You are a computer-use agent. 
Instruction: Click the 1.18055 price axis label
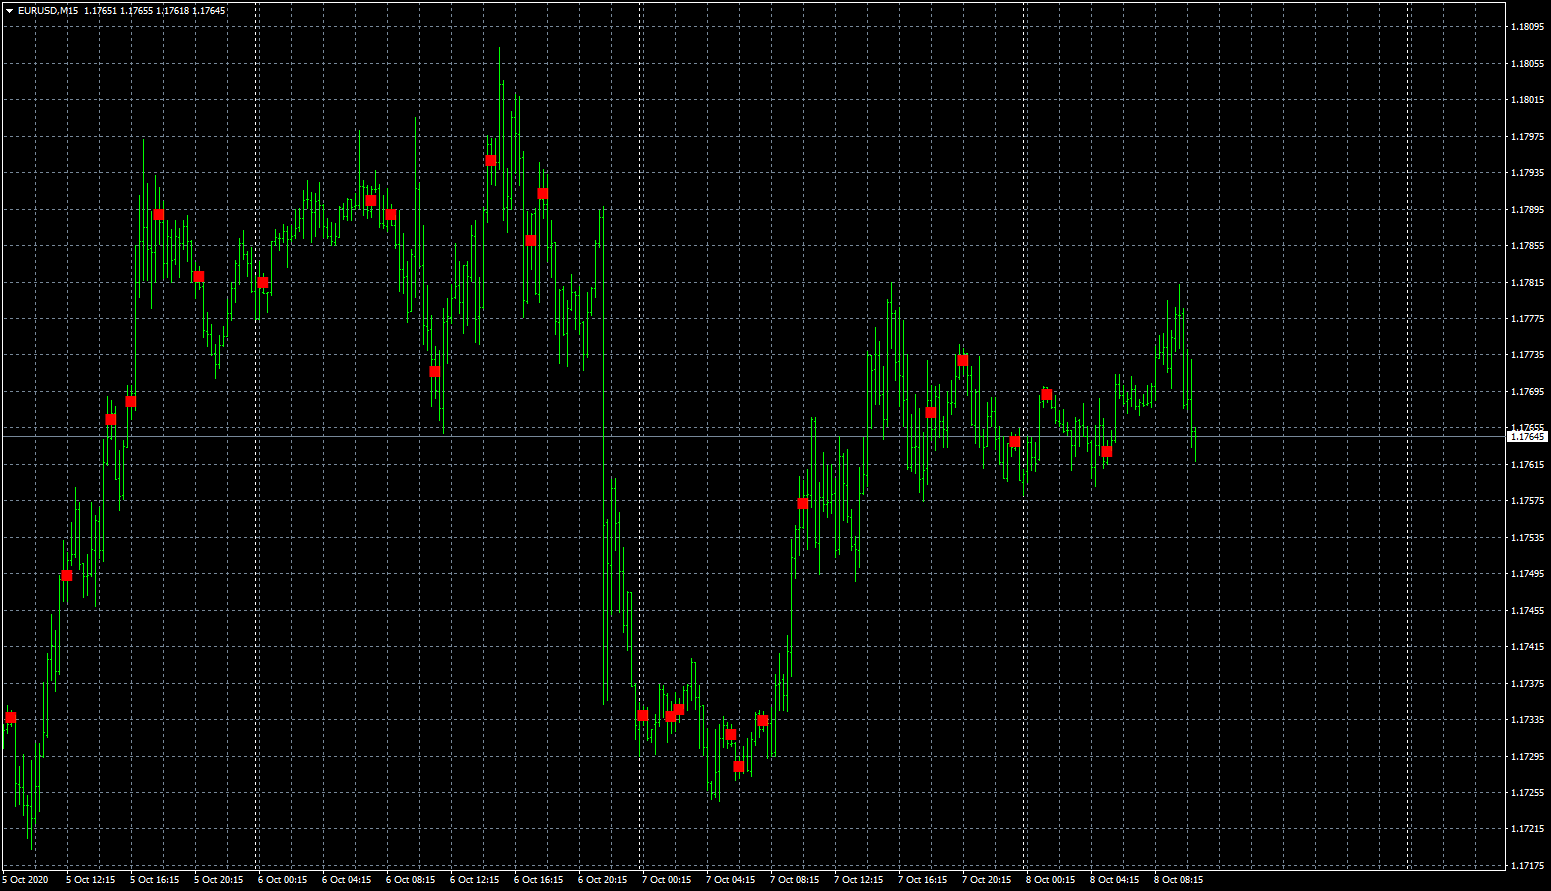(x=1527, y=64)
